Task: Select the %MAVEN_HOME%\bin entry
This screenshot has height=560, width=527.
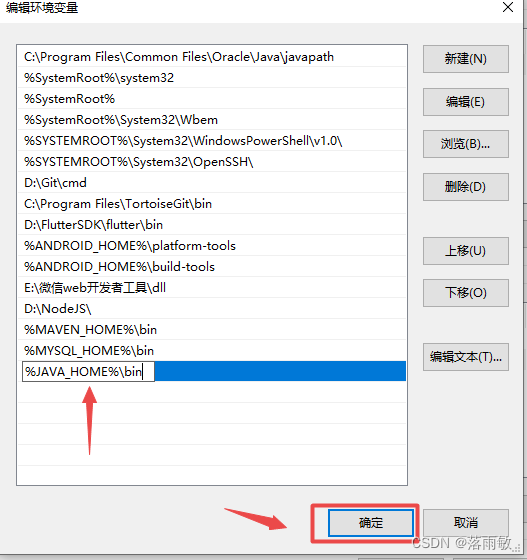Action: point(212,330)
